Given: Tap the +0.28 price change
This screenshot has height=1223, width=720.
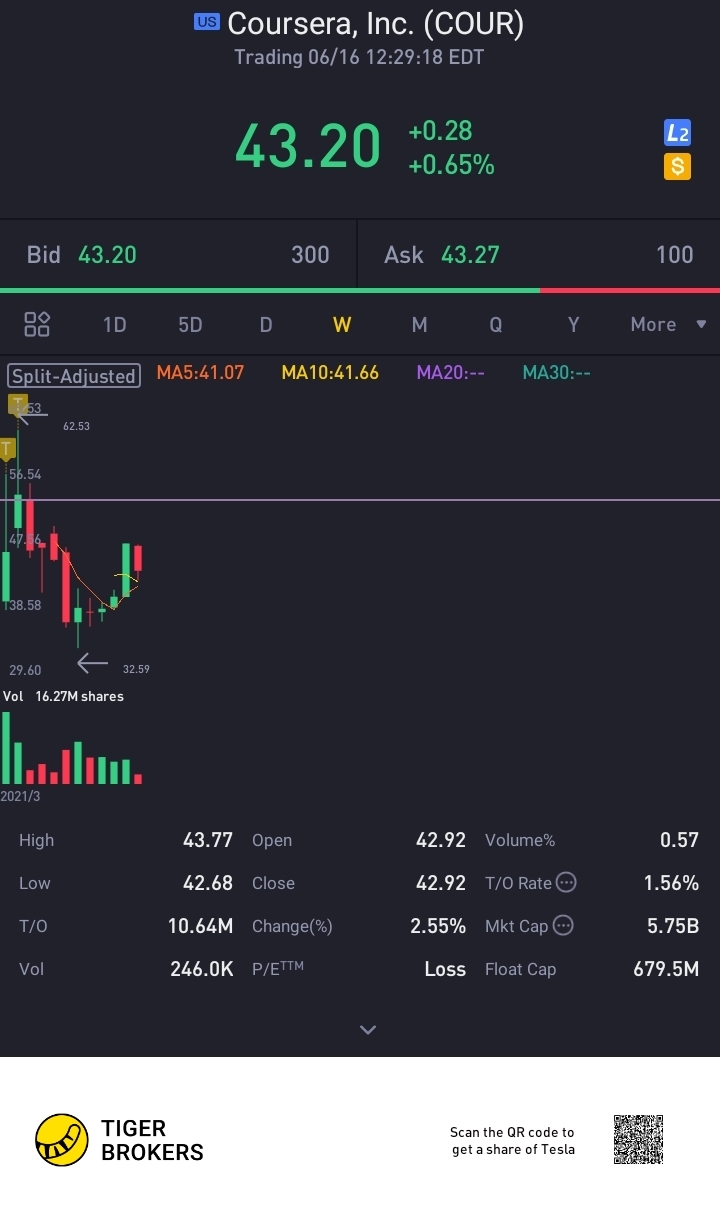Looking at the screenshot, I should [440, 131].
